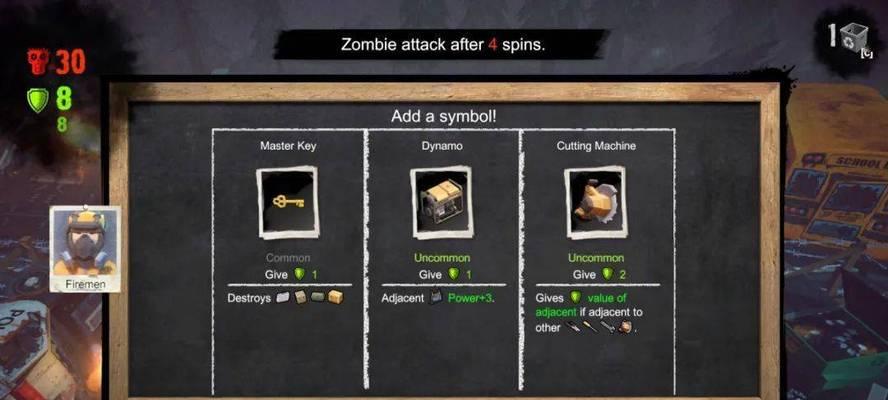
Task: Click the shield icon under Master Key
Action: point(300,274)
